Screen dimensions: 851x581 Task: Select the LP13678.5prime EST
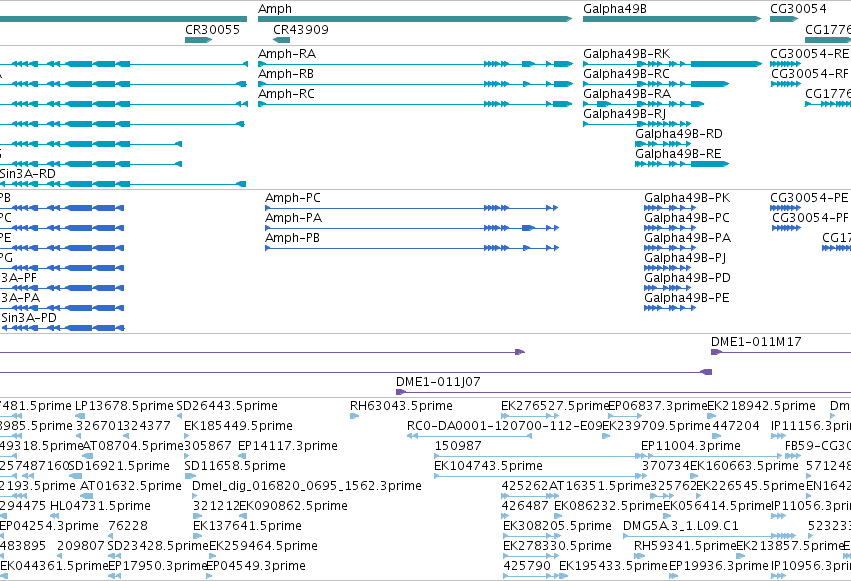point(80,416)
